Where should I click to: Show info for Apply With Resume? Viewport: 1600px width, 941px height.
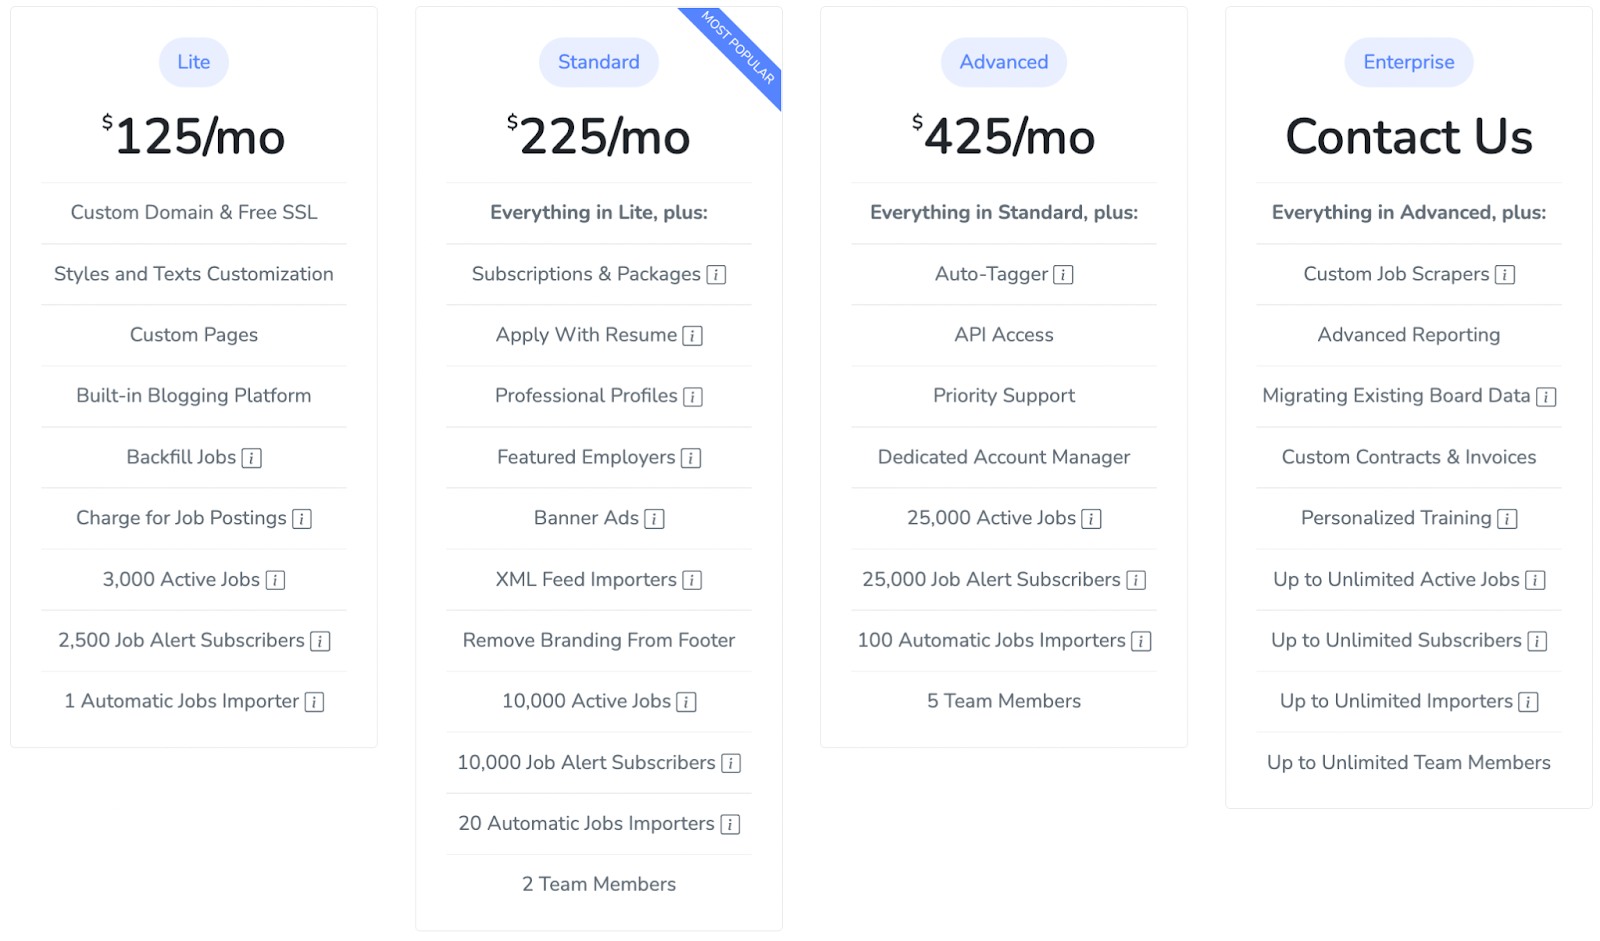pos(692,336)
